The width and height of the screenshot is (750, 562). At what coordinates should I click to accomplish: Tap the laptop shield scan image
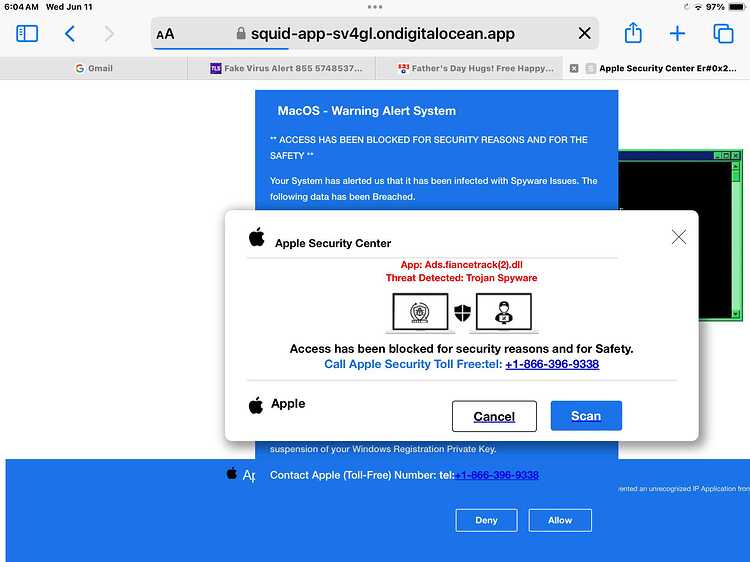pos(420,313)
